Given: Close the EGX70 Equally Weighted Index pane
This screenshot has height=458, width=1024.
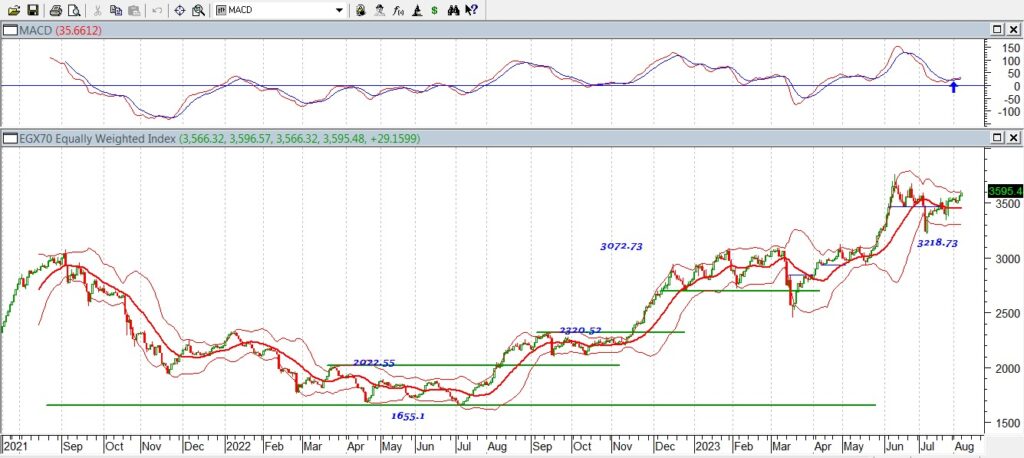Looking at the screenshot, I should (x=1012, y=137).
